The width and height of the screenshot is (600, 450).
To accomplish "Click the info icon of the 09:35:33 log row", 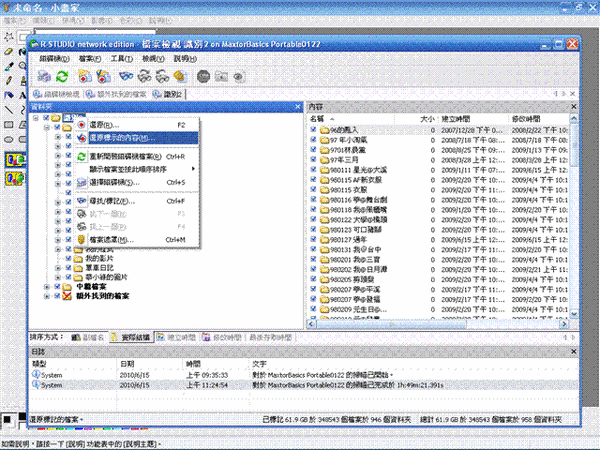I will point(36,375).
